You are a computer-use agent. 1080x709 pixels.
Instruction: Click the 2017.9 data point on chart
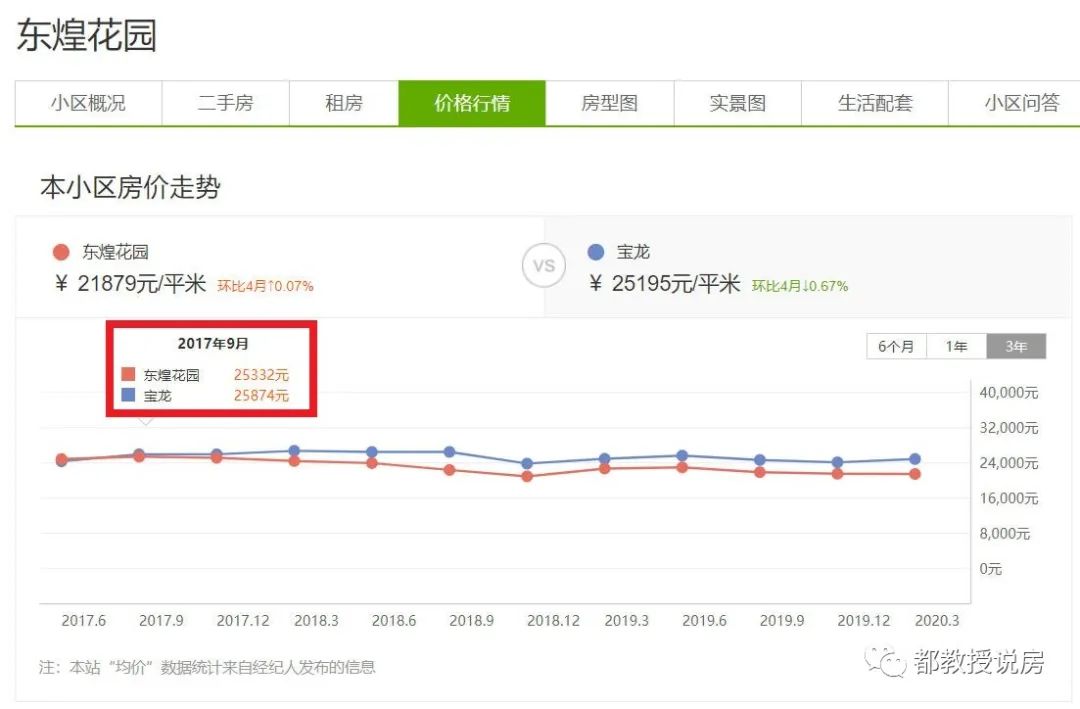click(139, 454)
